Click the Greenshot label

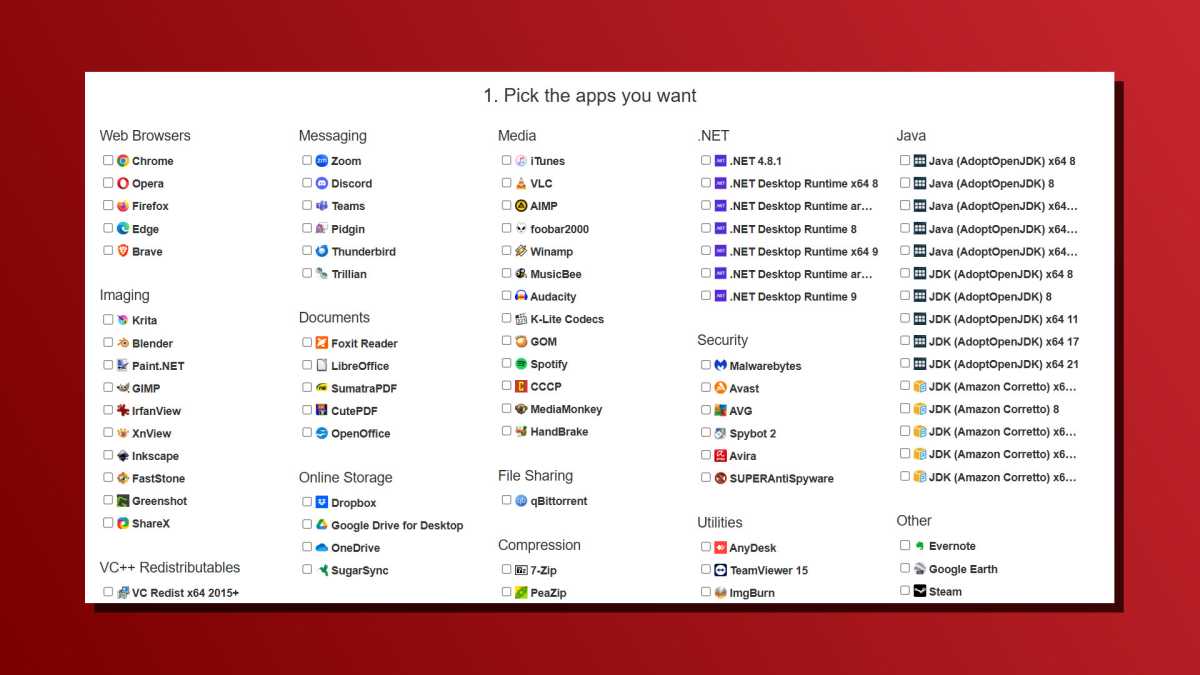[160, 501]
